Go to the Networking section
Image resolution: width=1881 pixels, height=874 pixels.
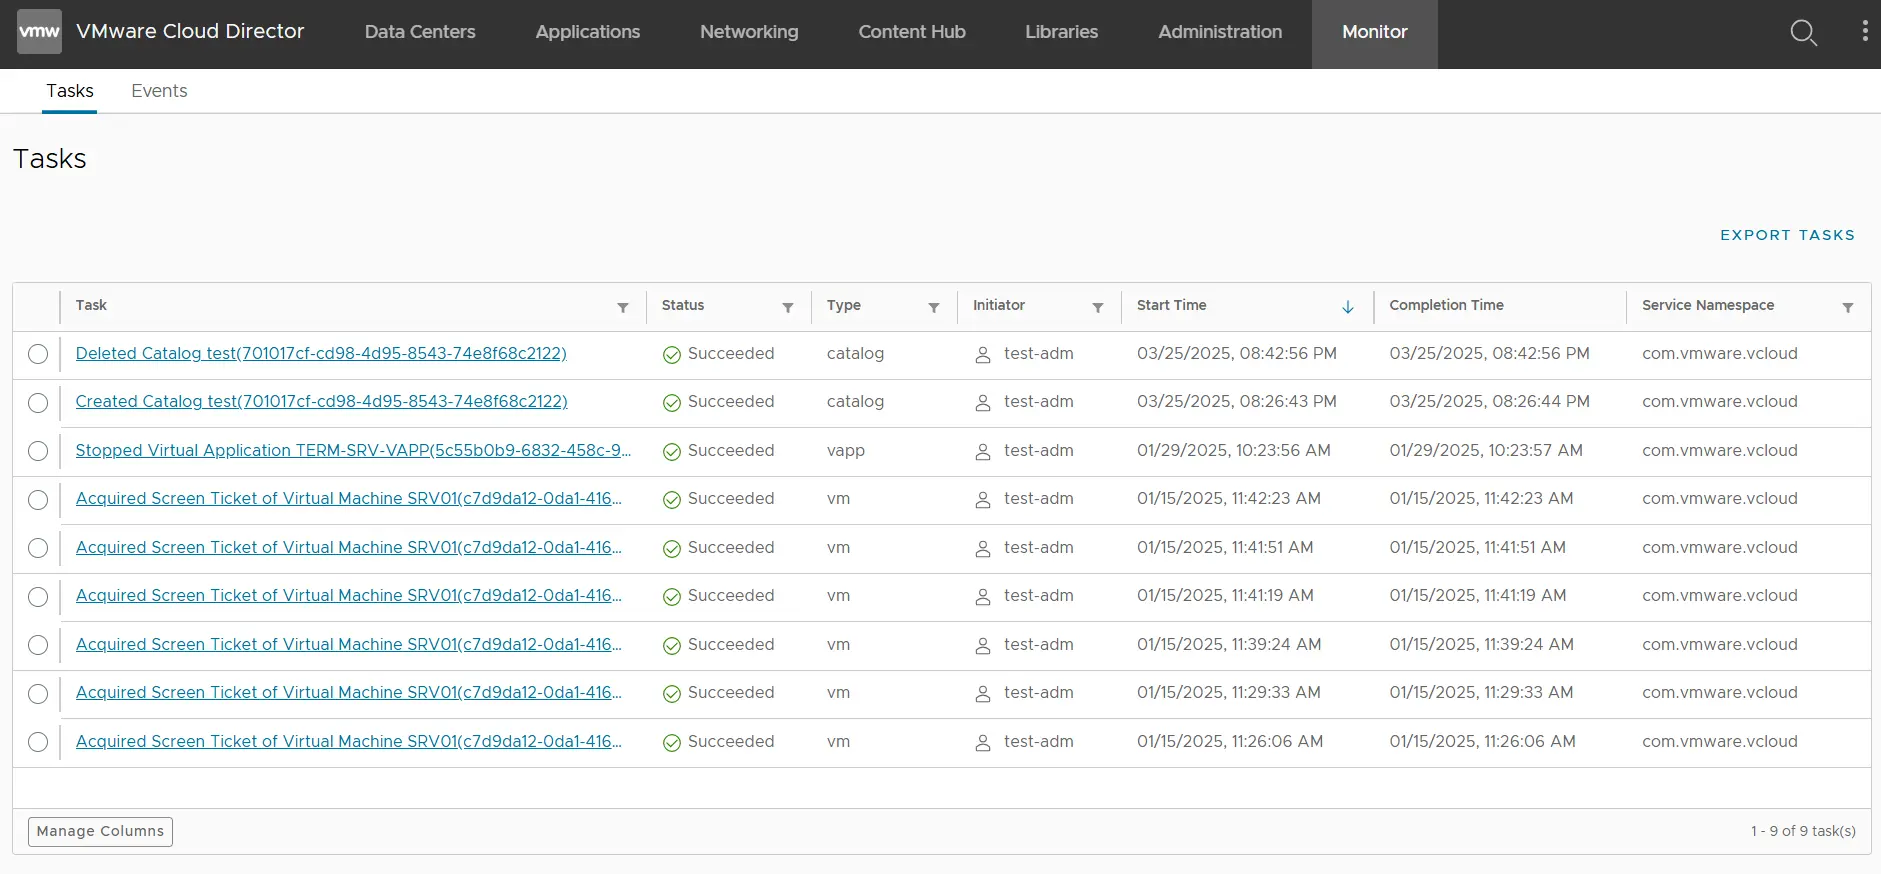(749, 32)
